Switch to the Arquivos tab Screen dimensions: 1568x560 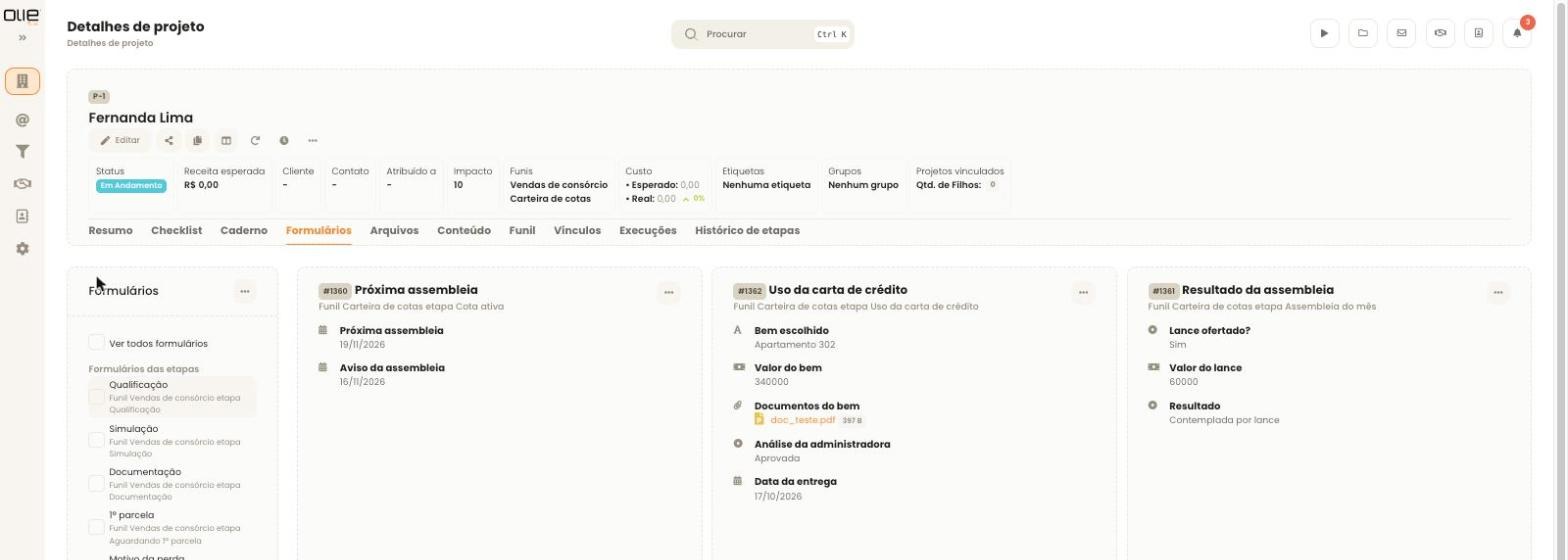pos(394,231)
